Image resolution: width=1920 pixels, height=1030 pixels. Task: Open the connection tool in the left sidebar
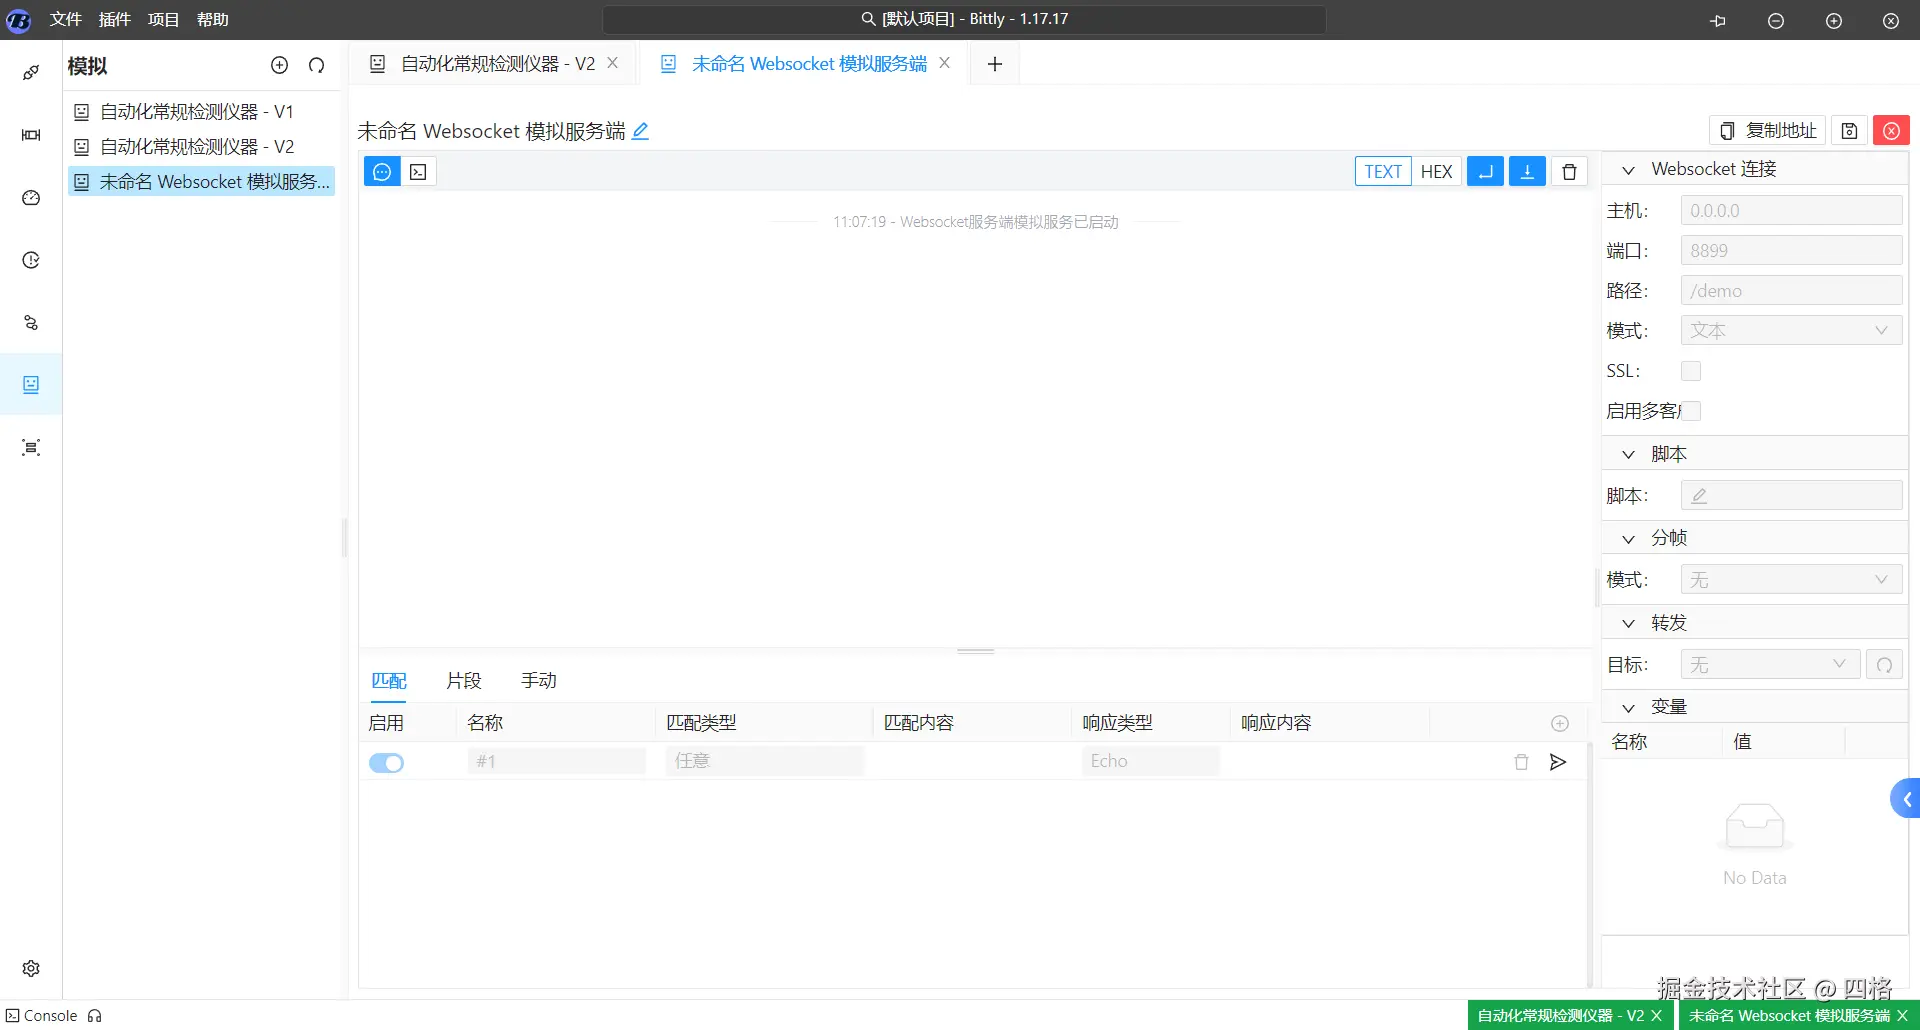pyautogui.click(x=31, y=72)
